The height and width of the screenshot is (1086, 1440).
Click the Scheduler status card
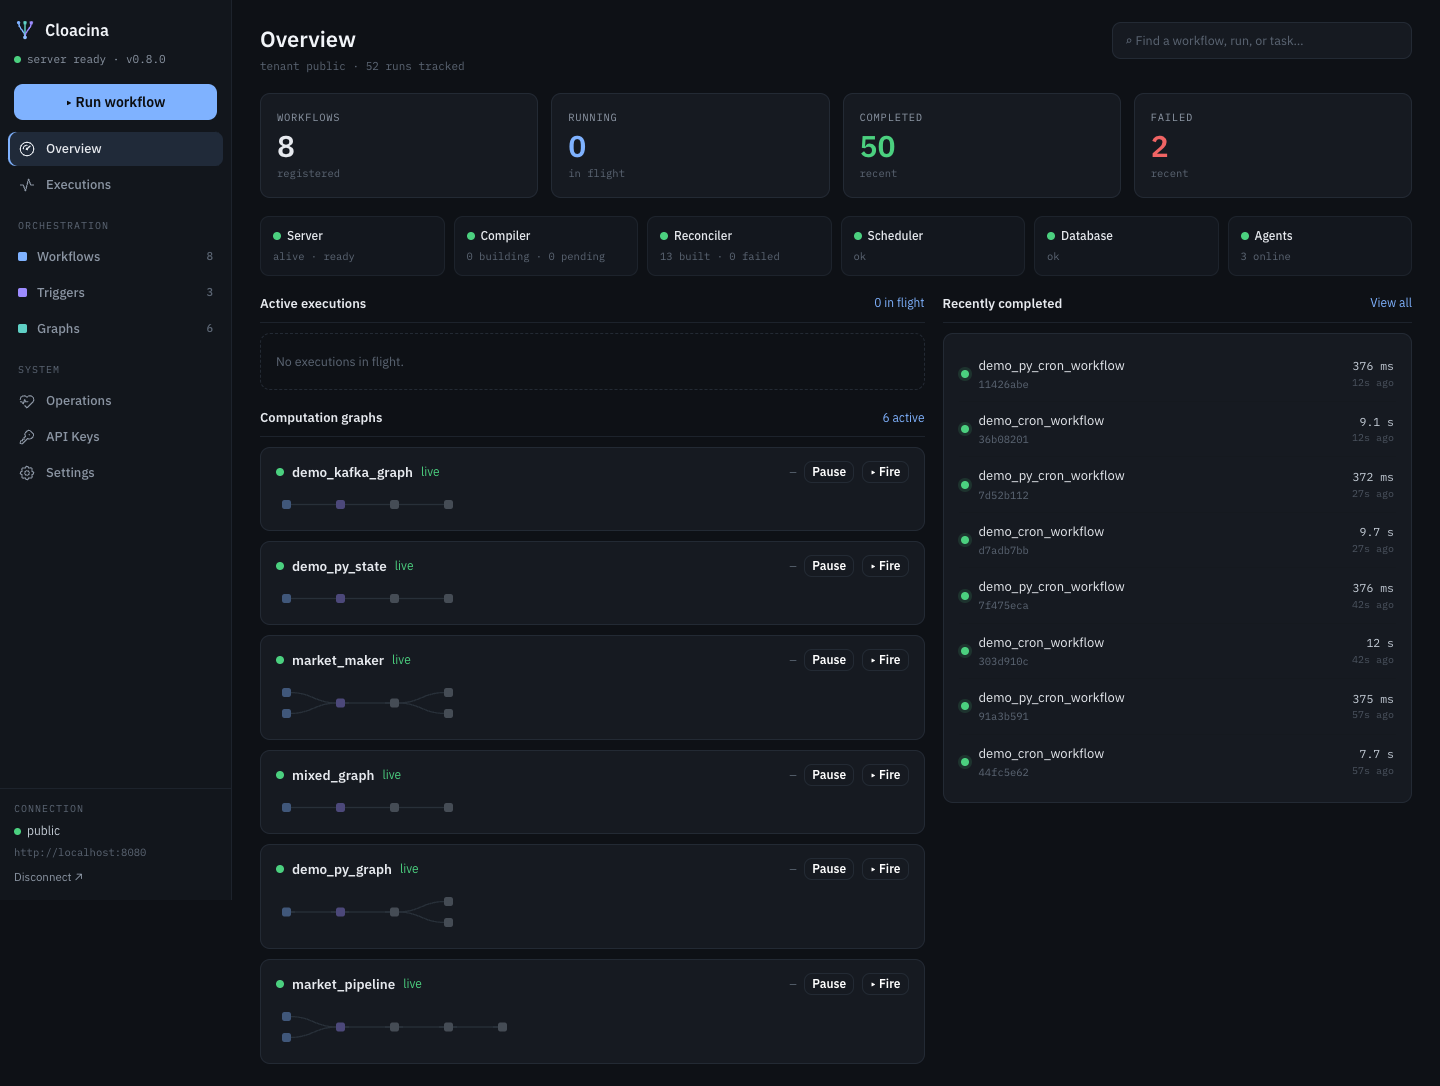coord(933,246)
